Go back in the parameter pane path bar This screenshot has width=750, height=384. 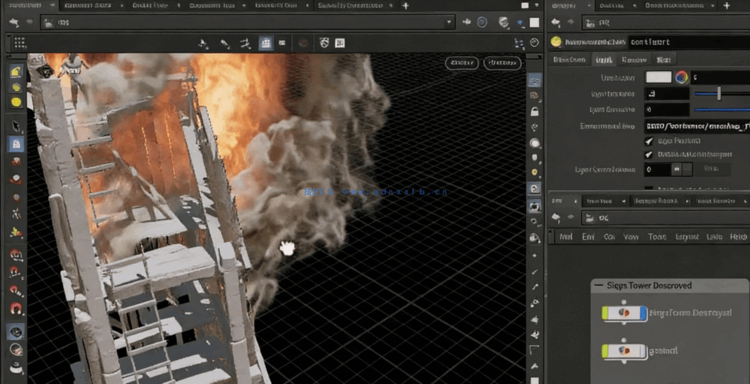[555, 22]
